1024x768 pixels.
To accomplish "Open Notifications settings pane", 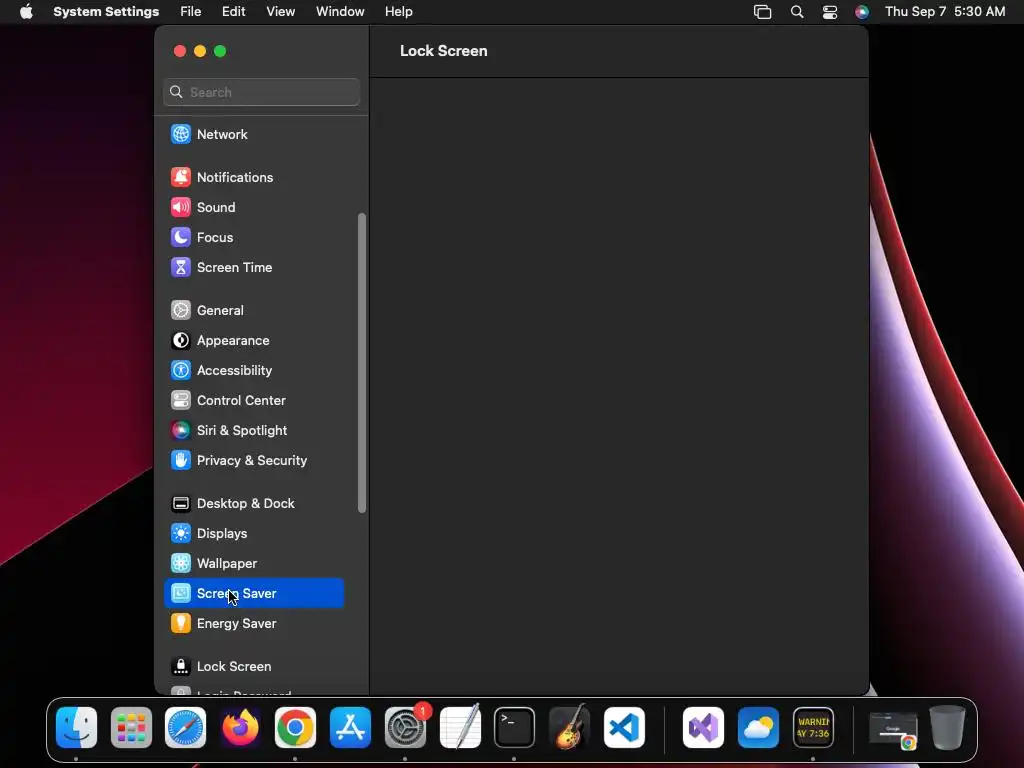I will point(254,177).
